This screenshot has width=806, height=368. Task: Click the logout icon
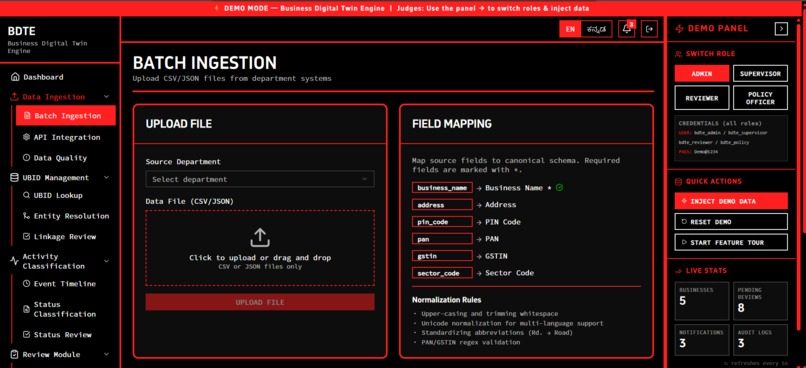(x=650, y=29)
